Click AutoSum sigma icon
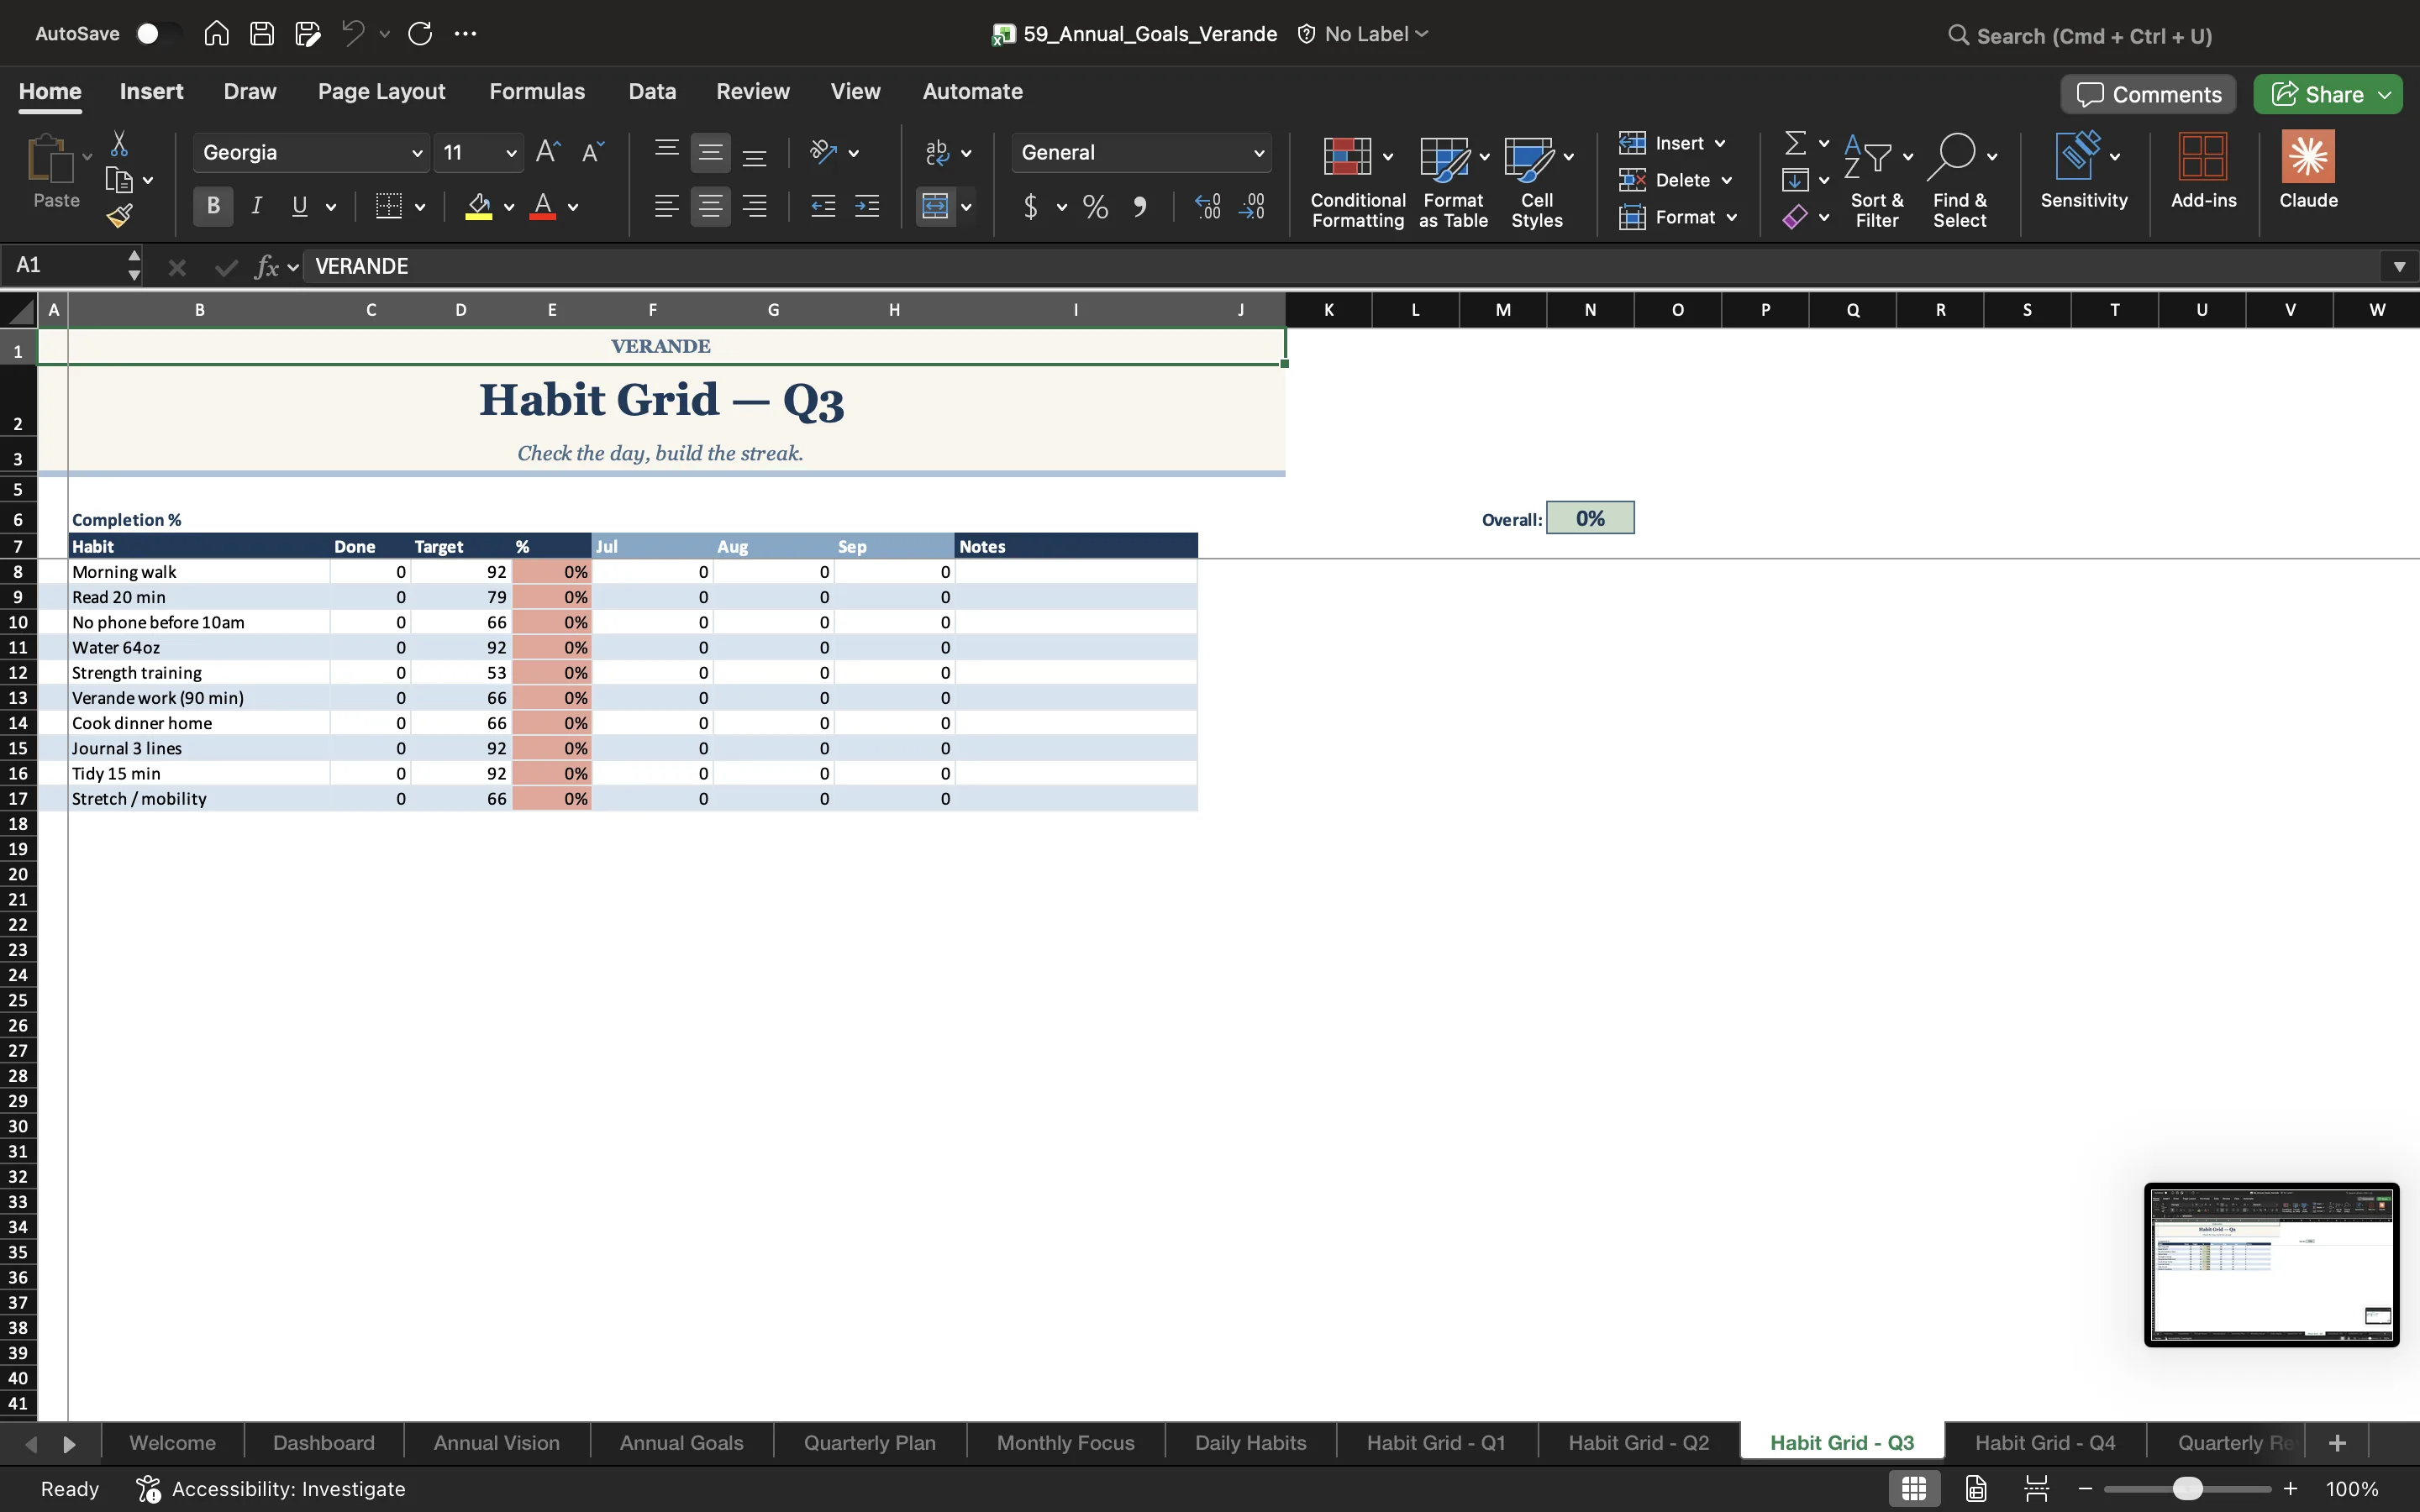 click(x=1796, y=144)
